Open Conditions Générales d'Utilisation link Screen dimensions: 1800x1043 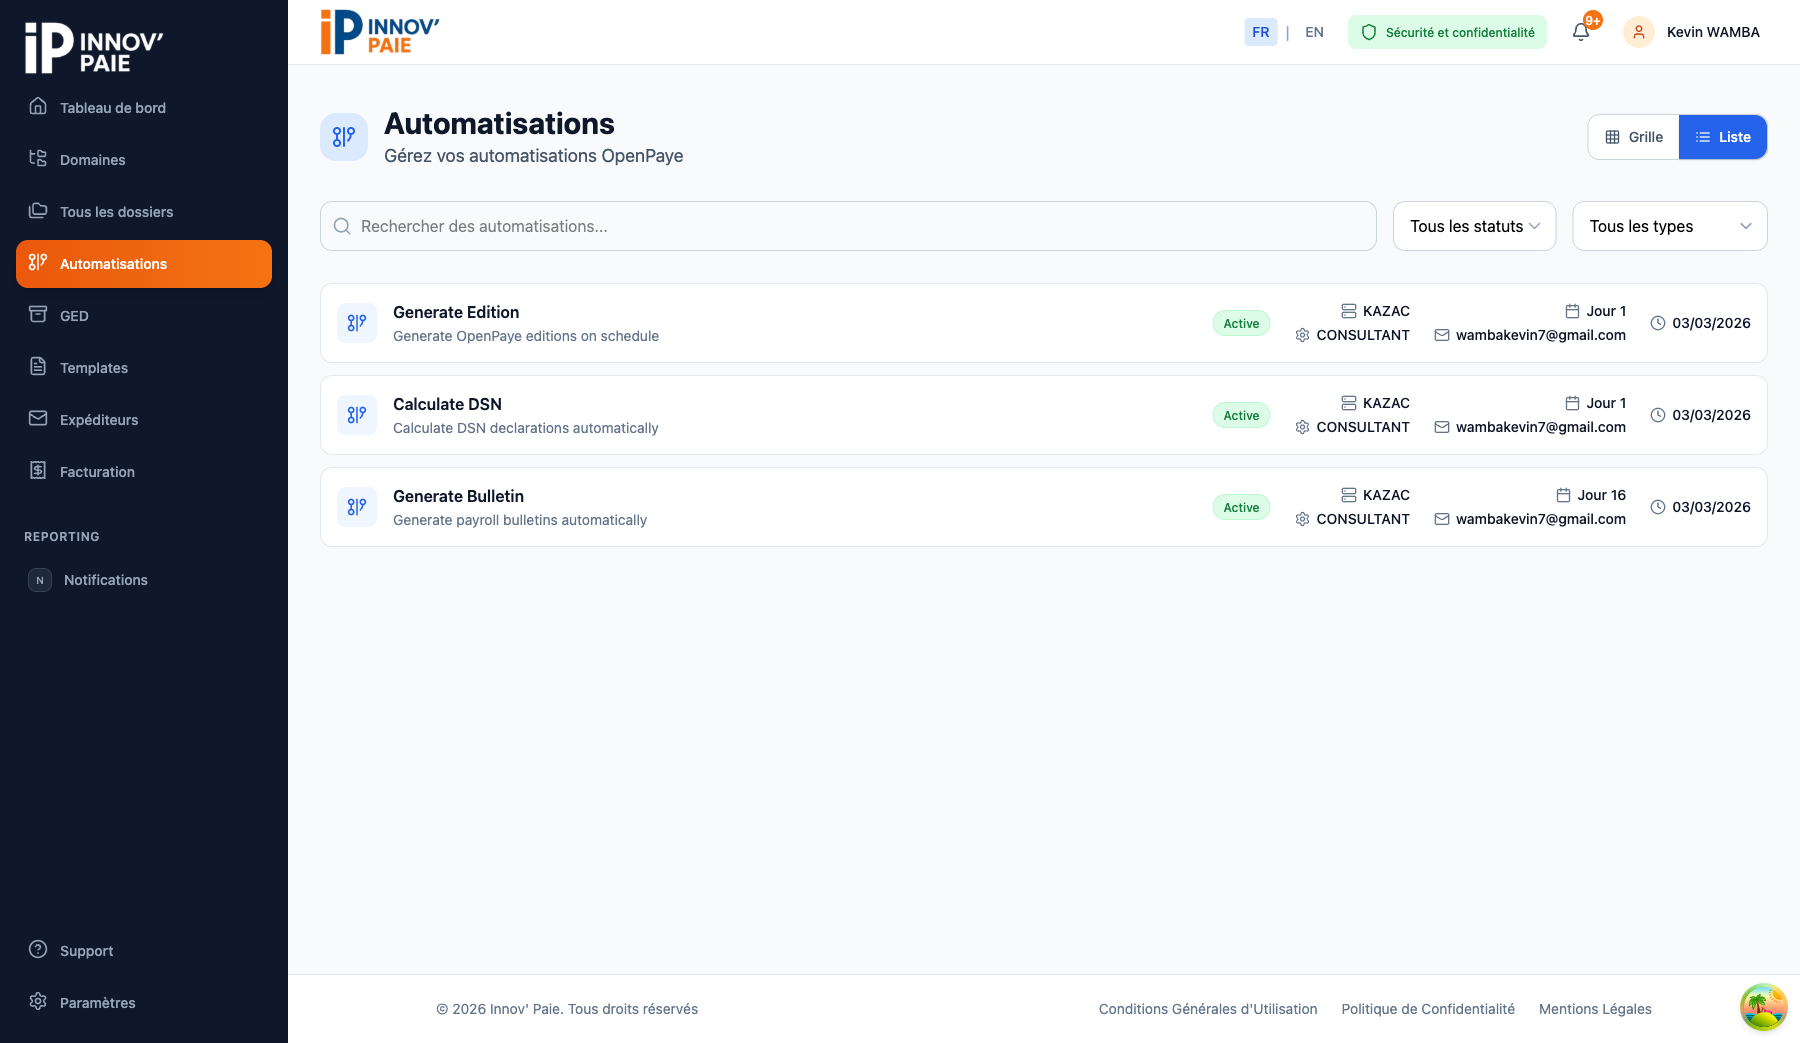point(1207,1009)
